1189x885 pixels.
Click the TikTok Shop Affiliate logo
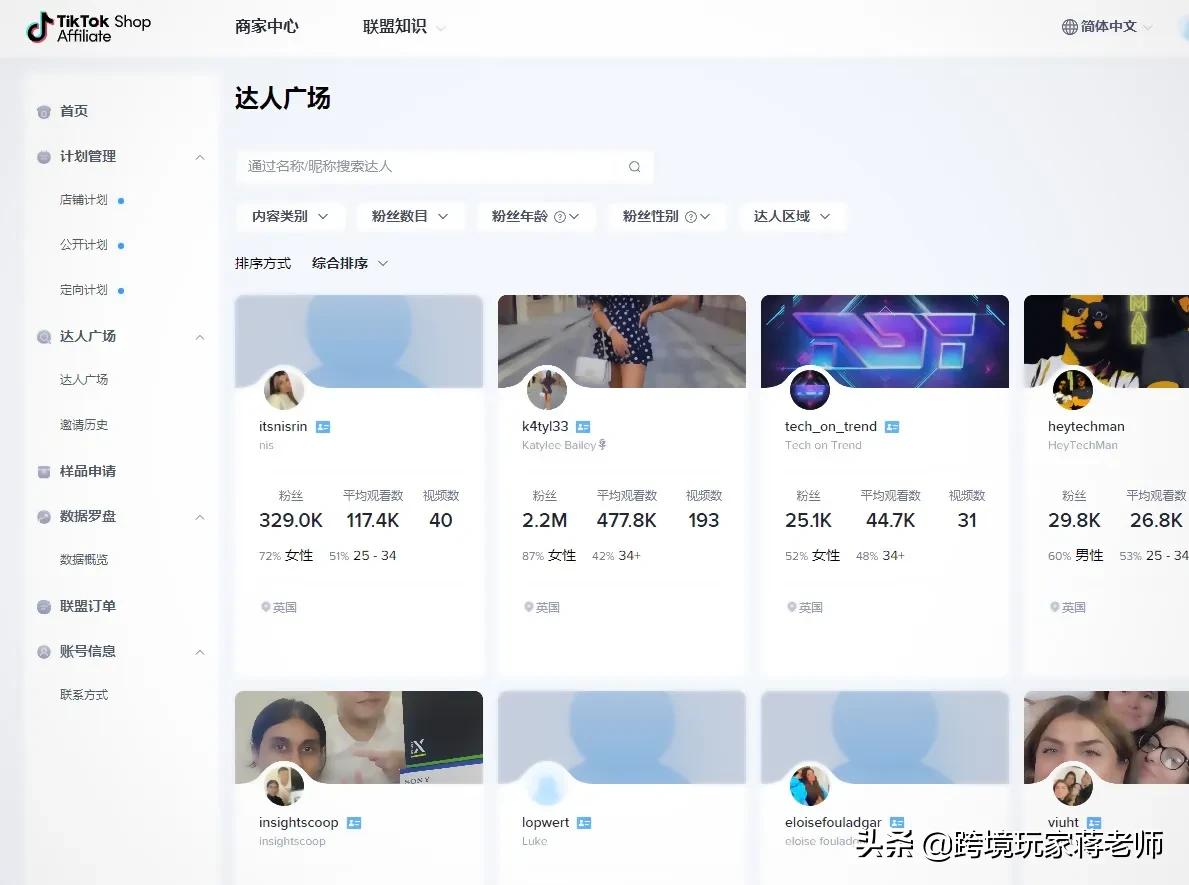pos(88,27)
